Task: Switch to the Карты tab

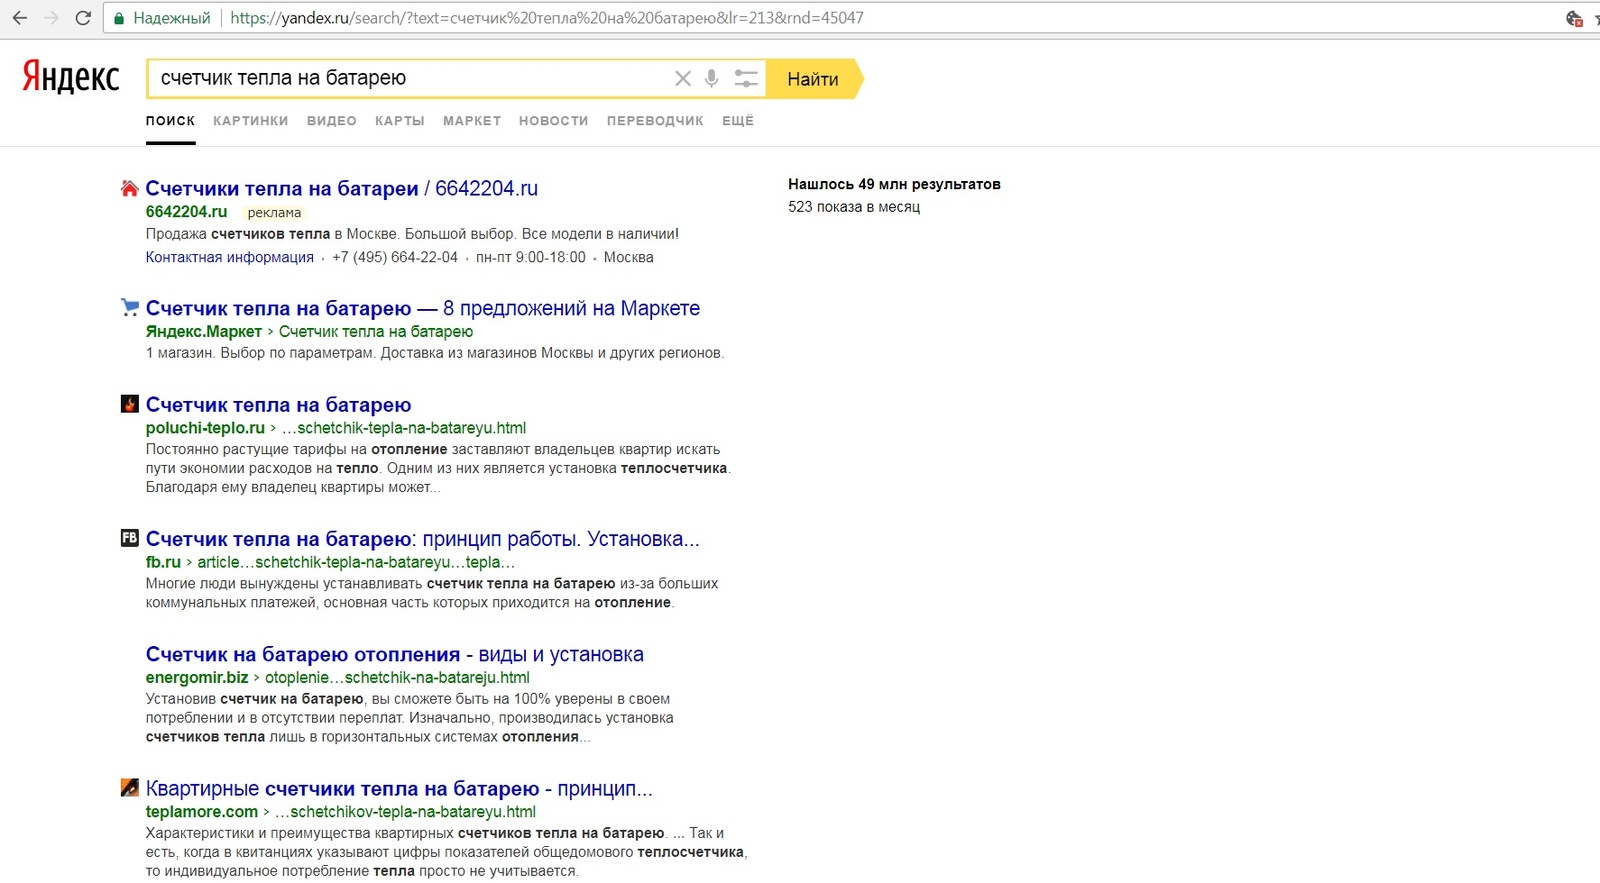Action: coord(399,121)
